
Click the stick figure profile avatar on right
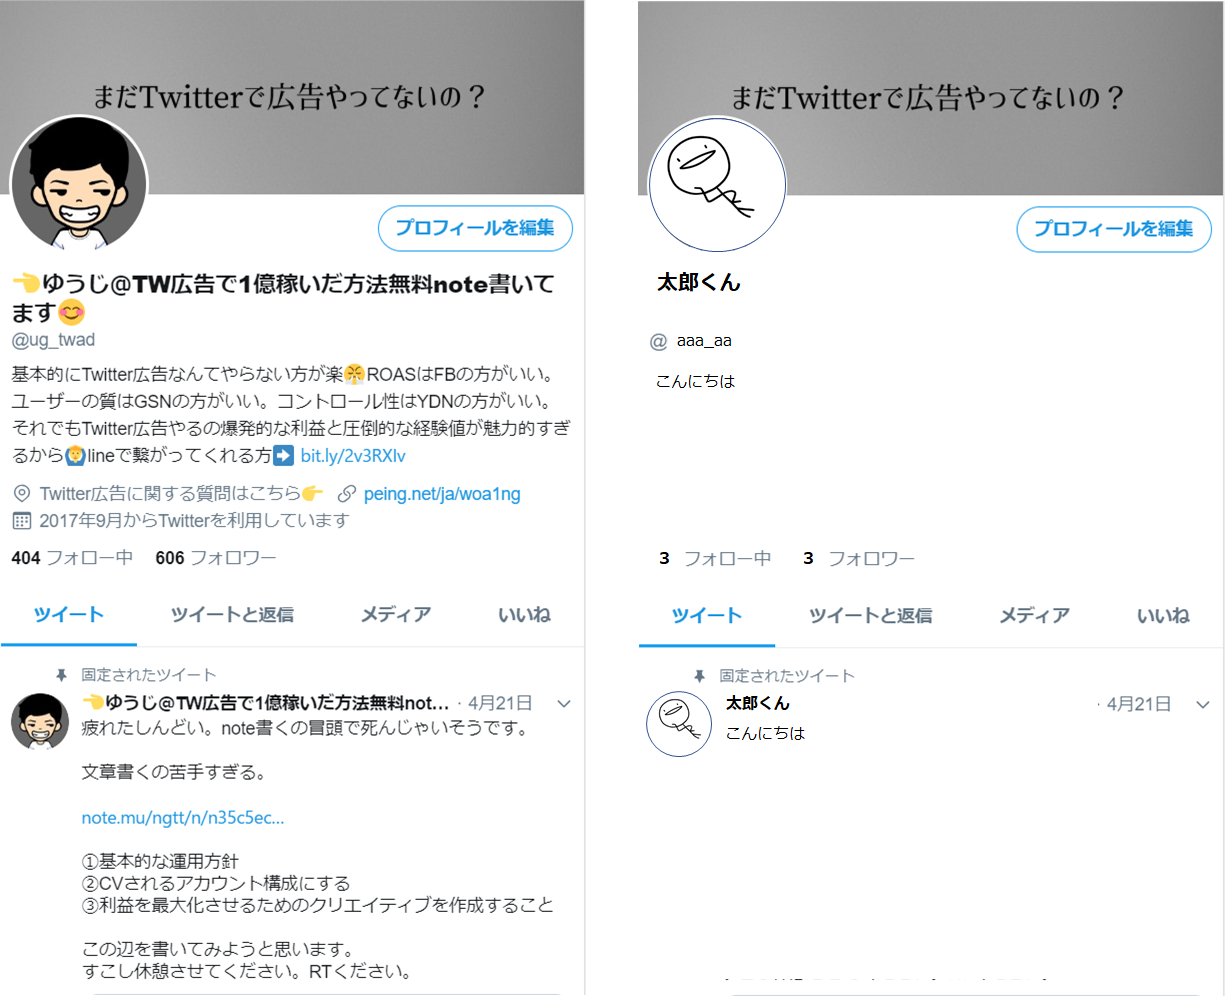coord(717,184)
